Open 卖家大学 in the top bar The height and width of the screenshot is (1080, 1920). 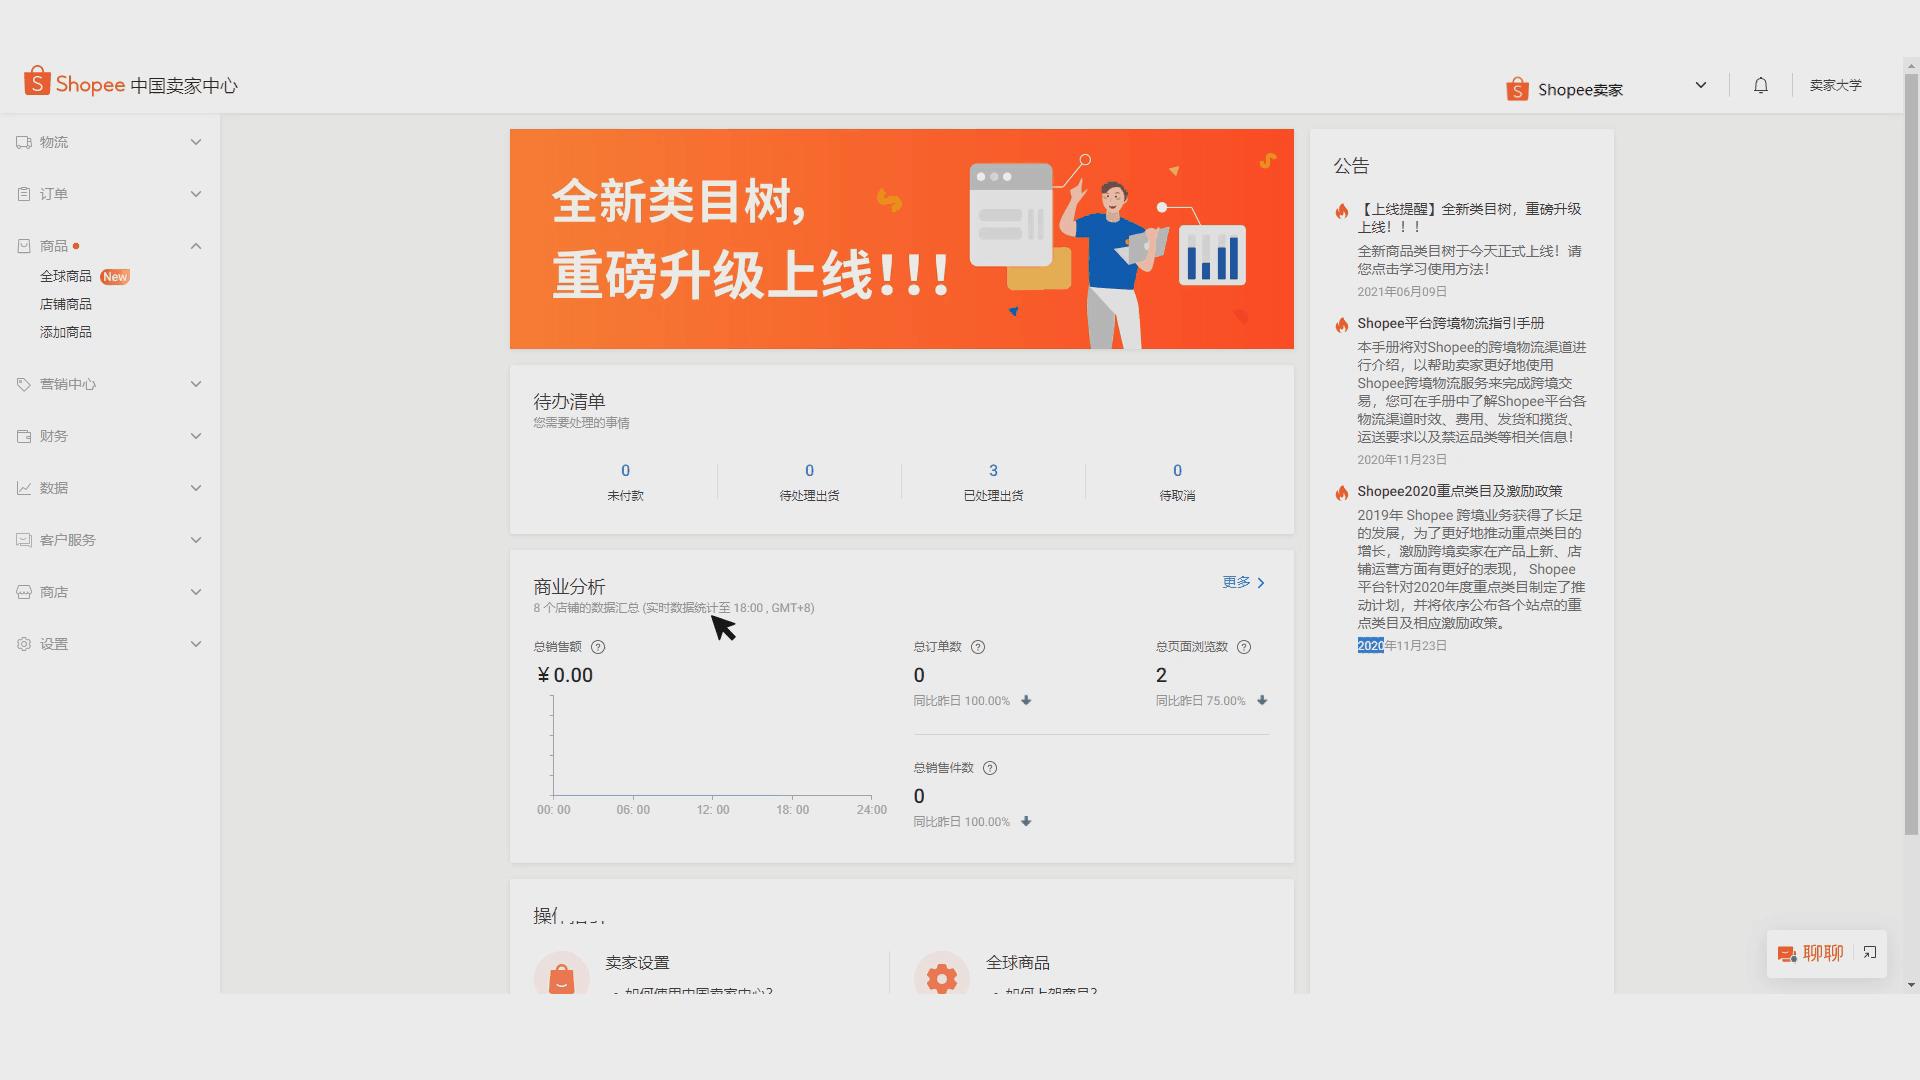pos(1835,85)
